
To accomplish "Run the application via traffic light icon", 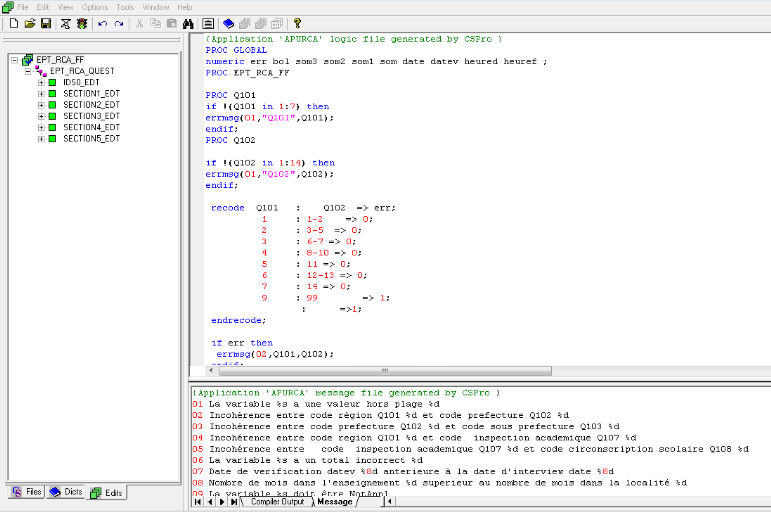I will click(x=82, y=23).
